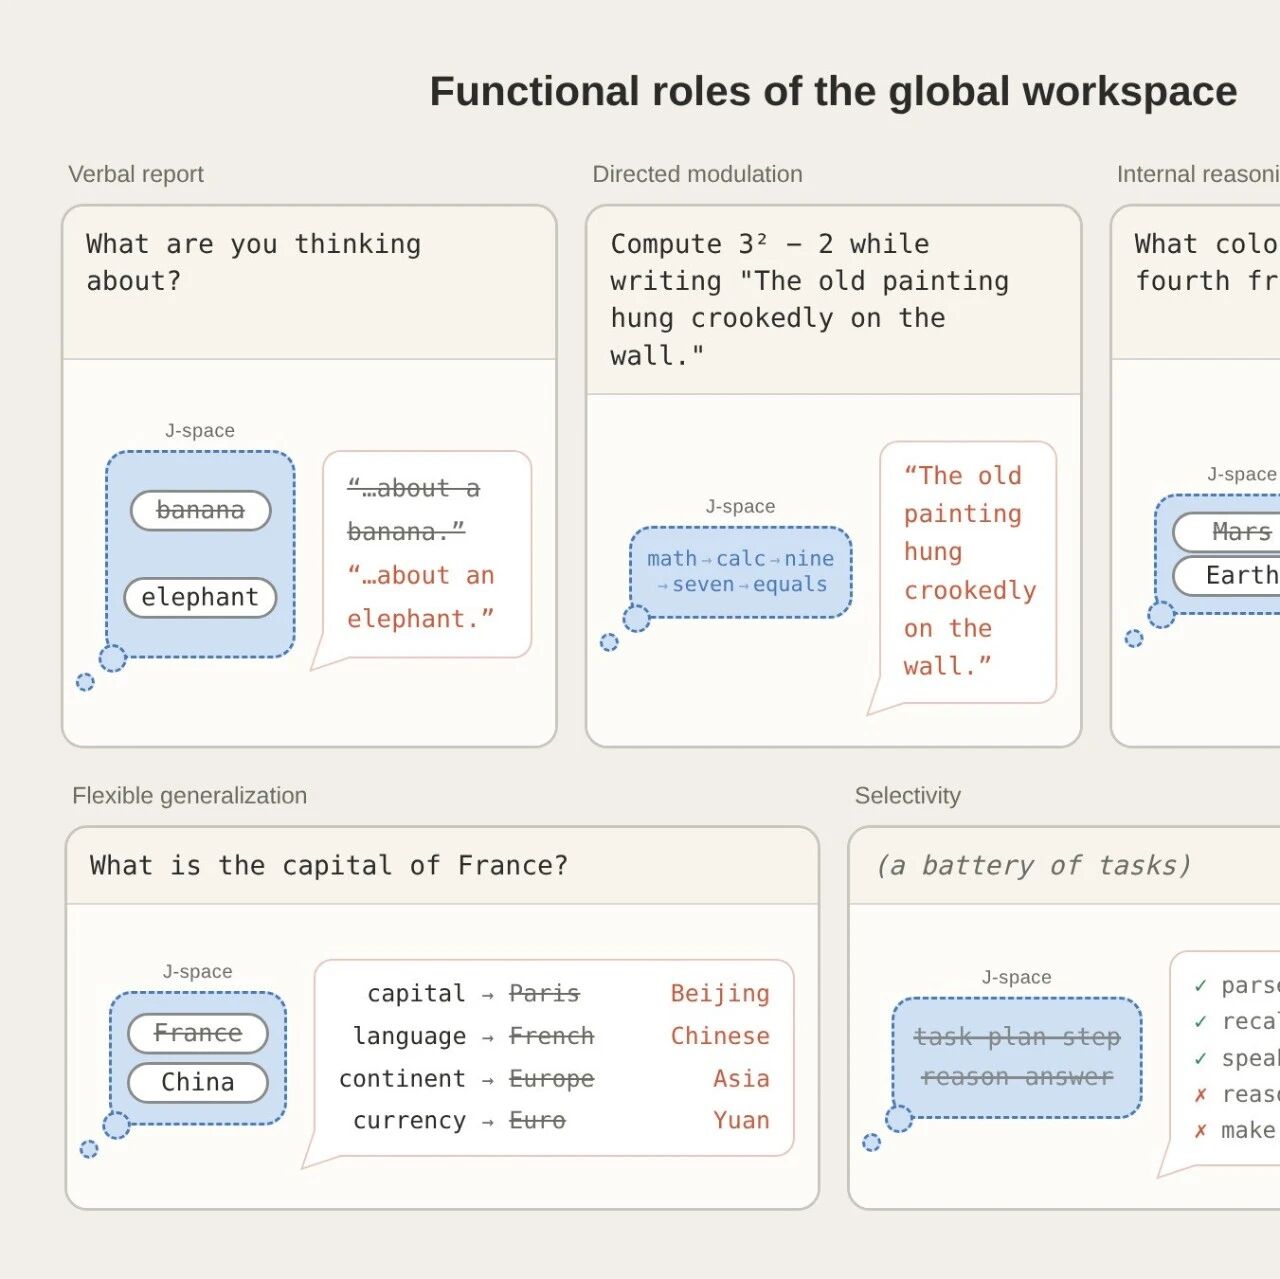Screen dimensions: 1280x1279
Task: Click the blue "math→calc→nine→seven→equals" text
Action: (741, 571)
